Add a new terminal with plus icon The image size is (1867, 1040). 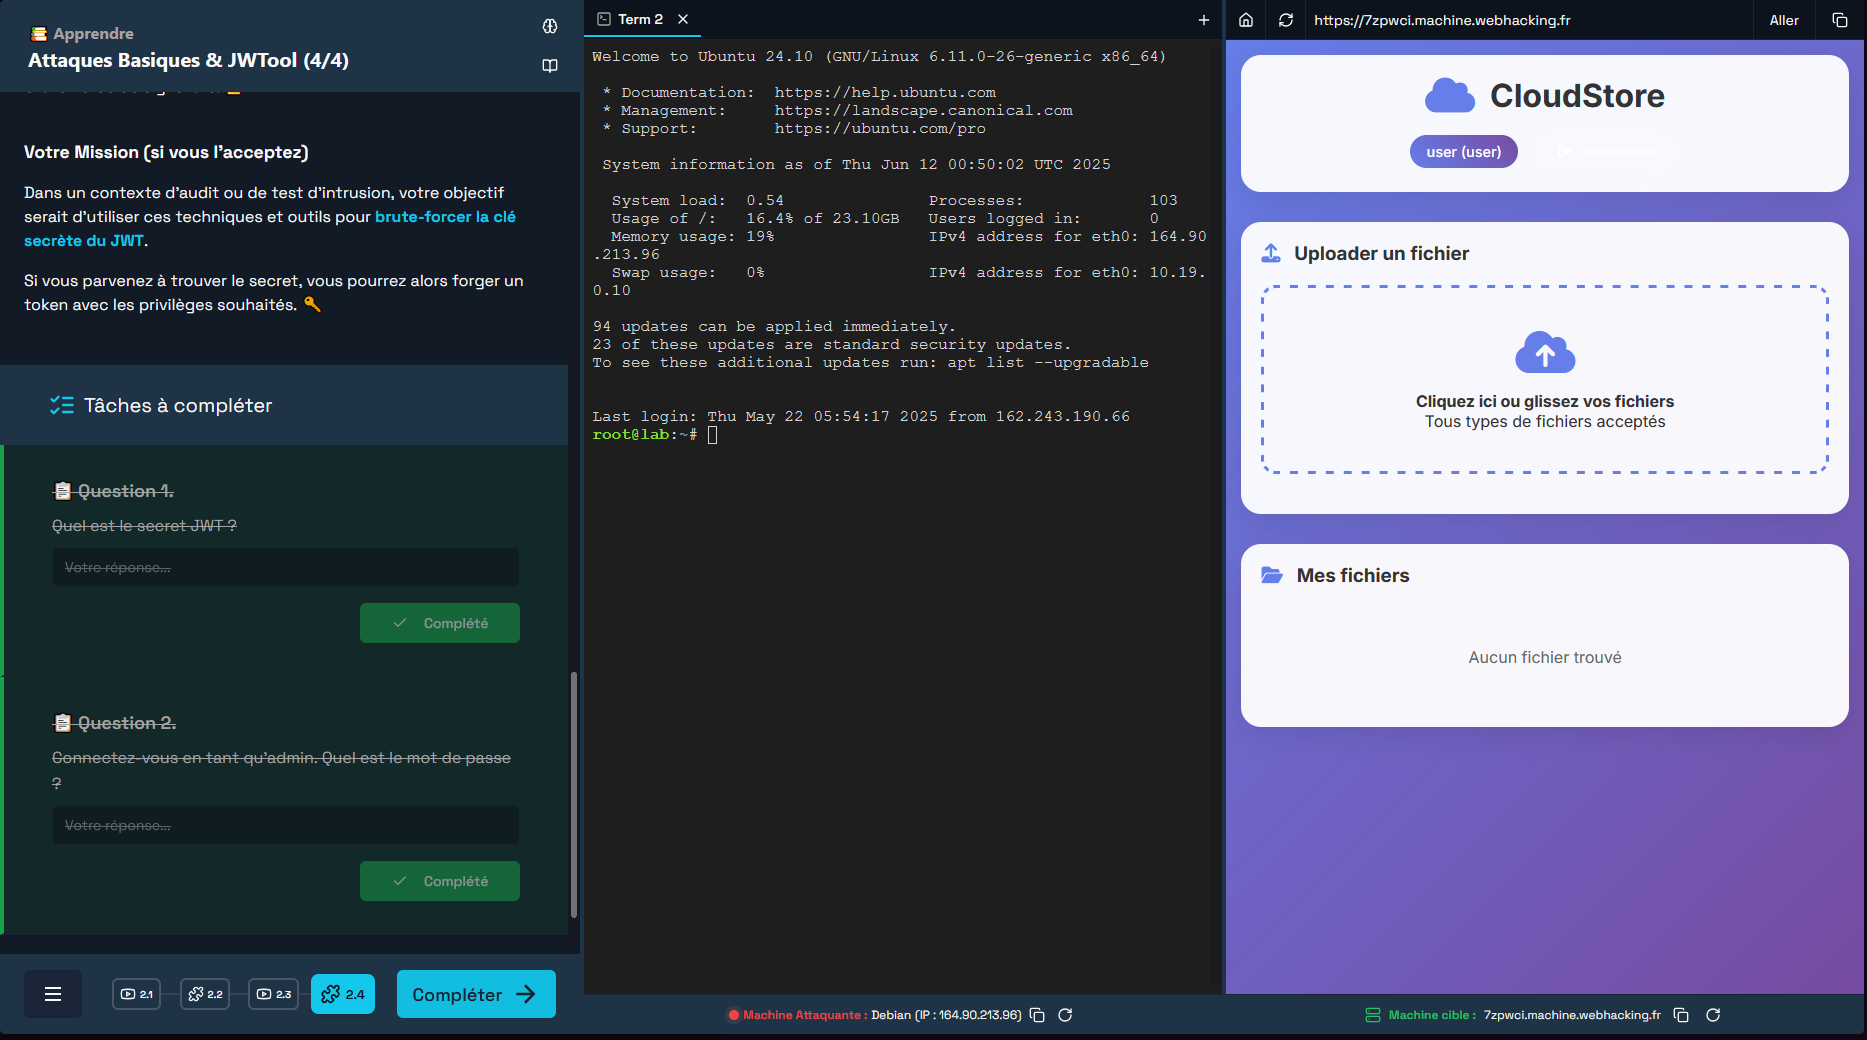(x=1204, y=20)
